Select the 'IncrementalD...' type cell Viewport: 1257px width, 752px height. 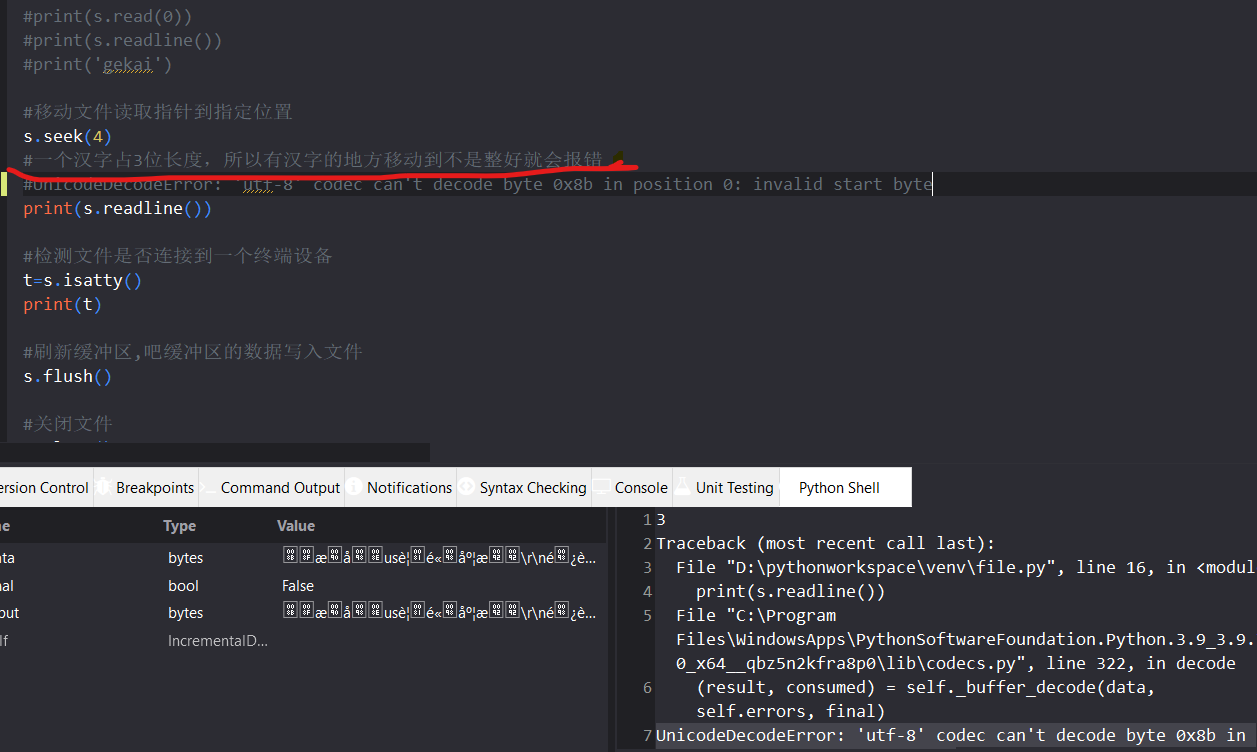coord(218,641)
